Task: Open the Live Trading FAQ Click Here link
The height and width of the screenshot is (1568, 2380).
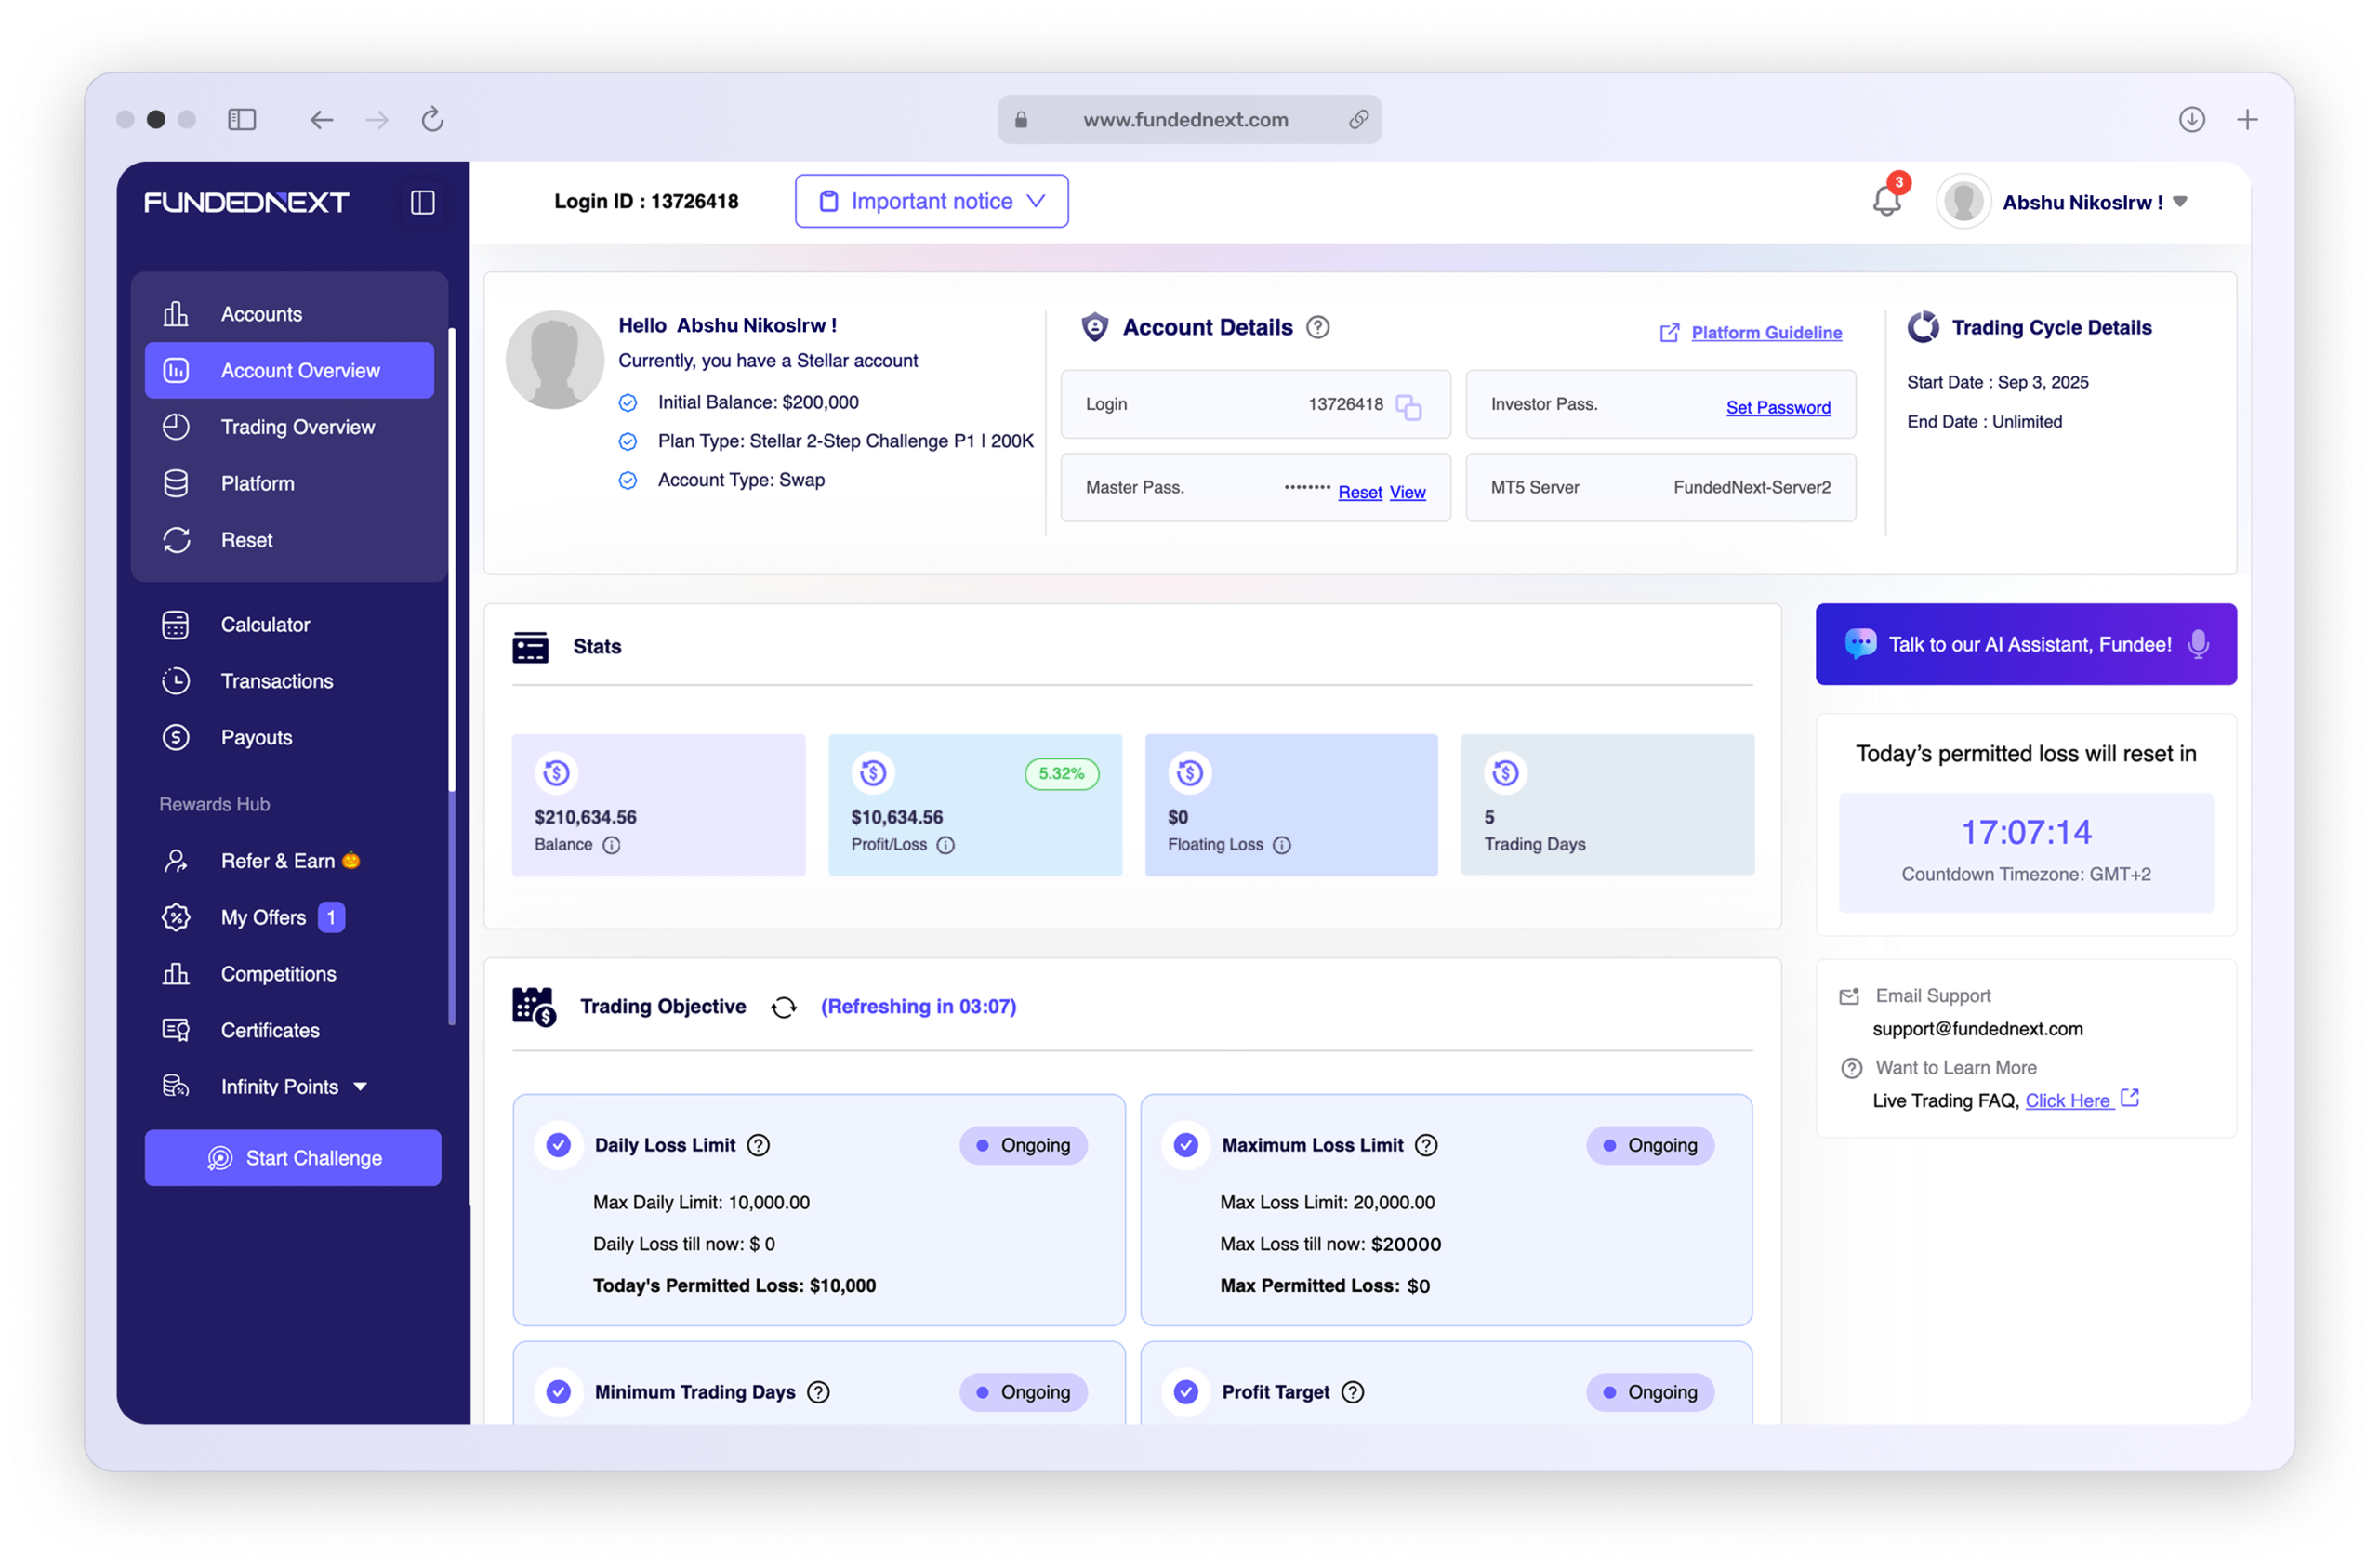Action: pyautogui.click(x=2068, y=1100)
